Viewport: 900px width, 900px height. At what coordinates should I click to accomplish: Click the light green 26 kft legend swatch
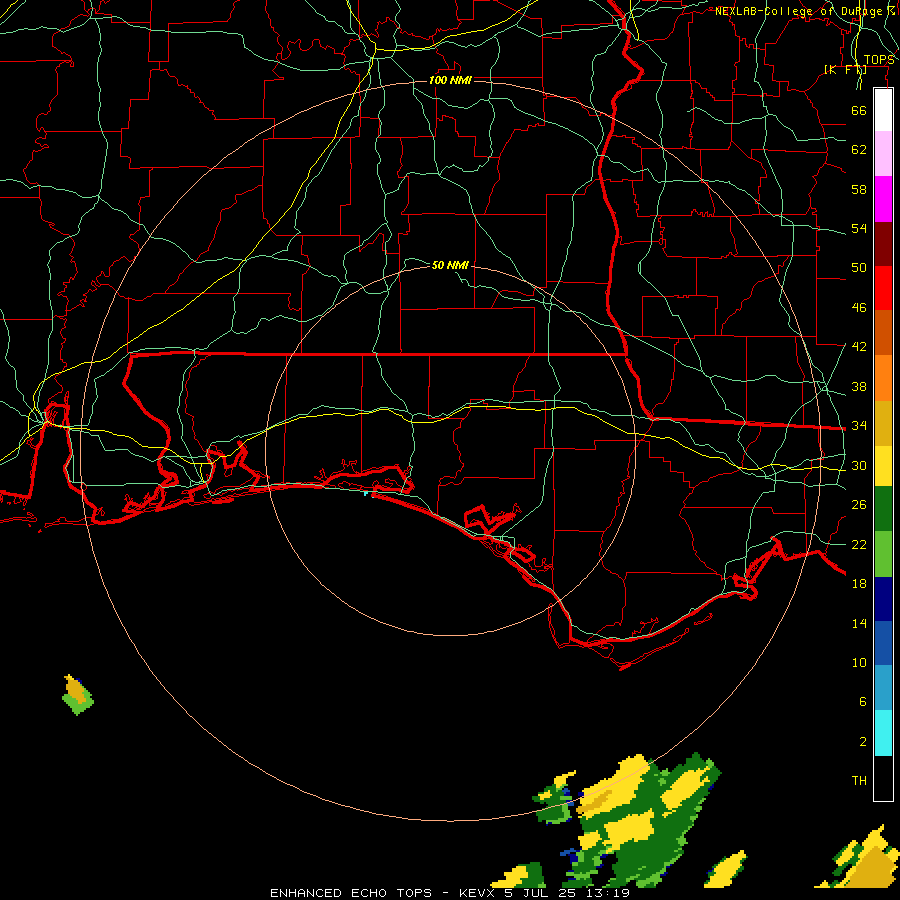click(x=883, y=554)
